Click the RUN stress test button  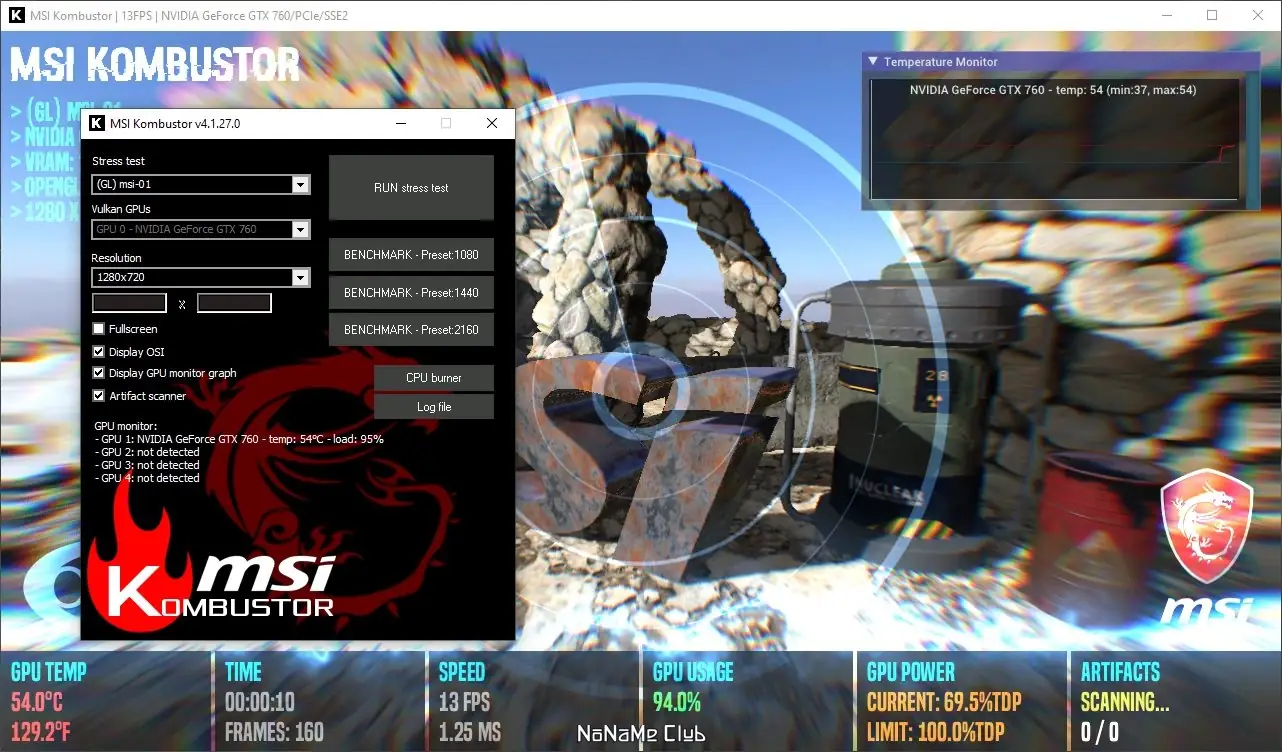tap(411, 188)
